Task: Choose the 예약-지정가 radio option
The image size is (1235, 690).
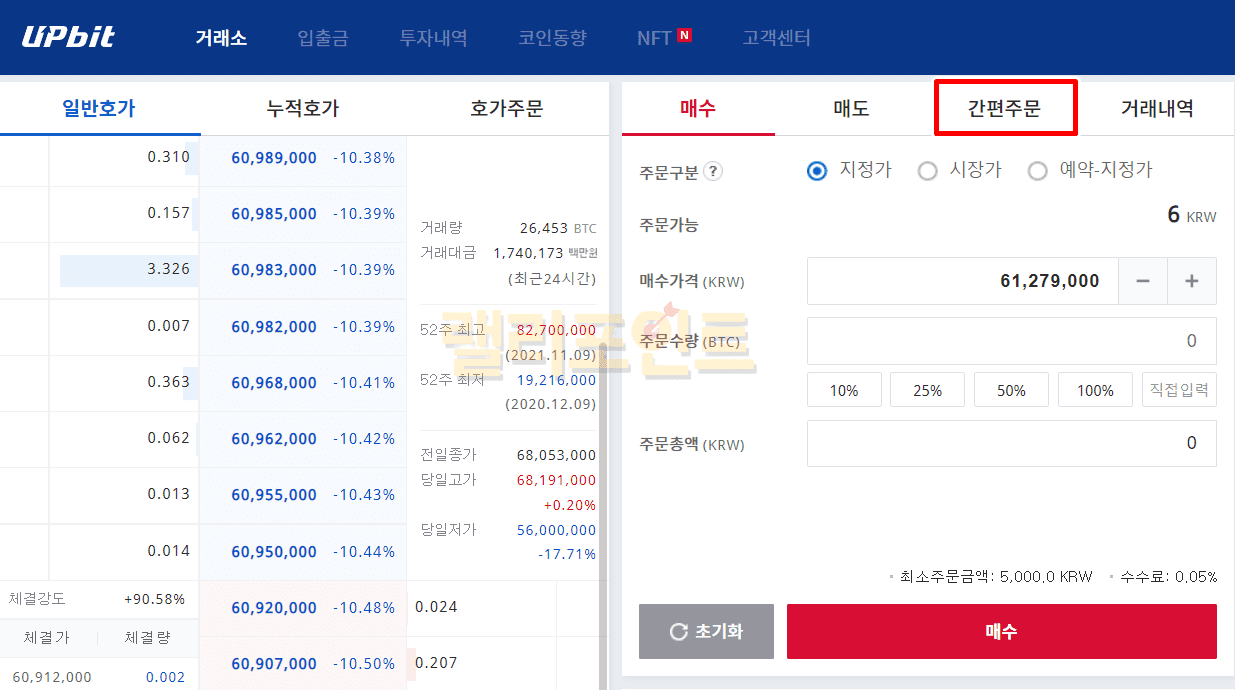Action: click(1038, 171)
